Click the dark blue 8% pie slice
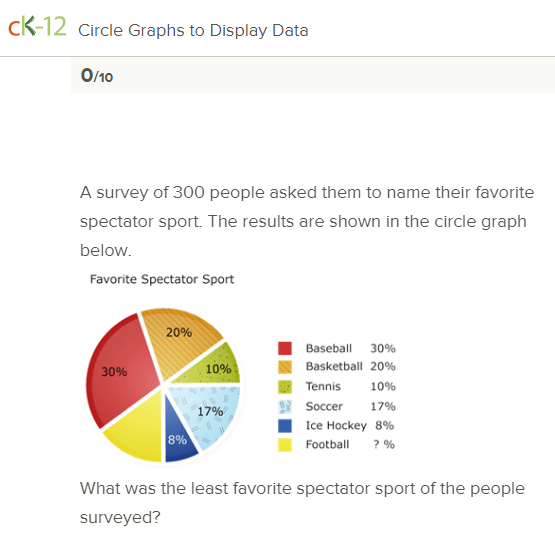Image resolution: width=555 pixels, height=543 pixels. [x=179, y=437]
